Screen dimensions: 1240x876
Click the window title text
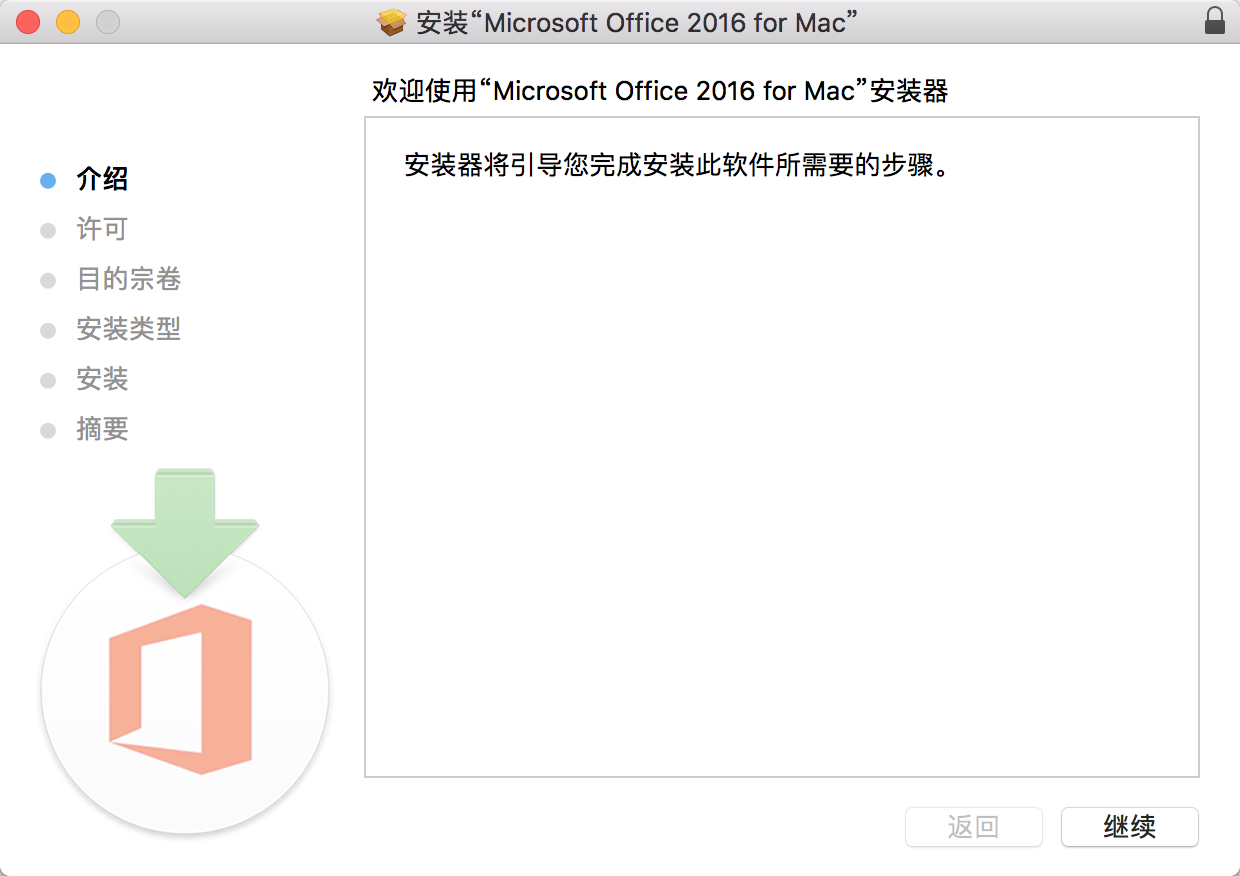[x=638, y=23]
